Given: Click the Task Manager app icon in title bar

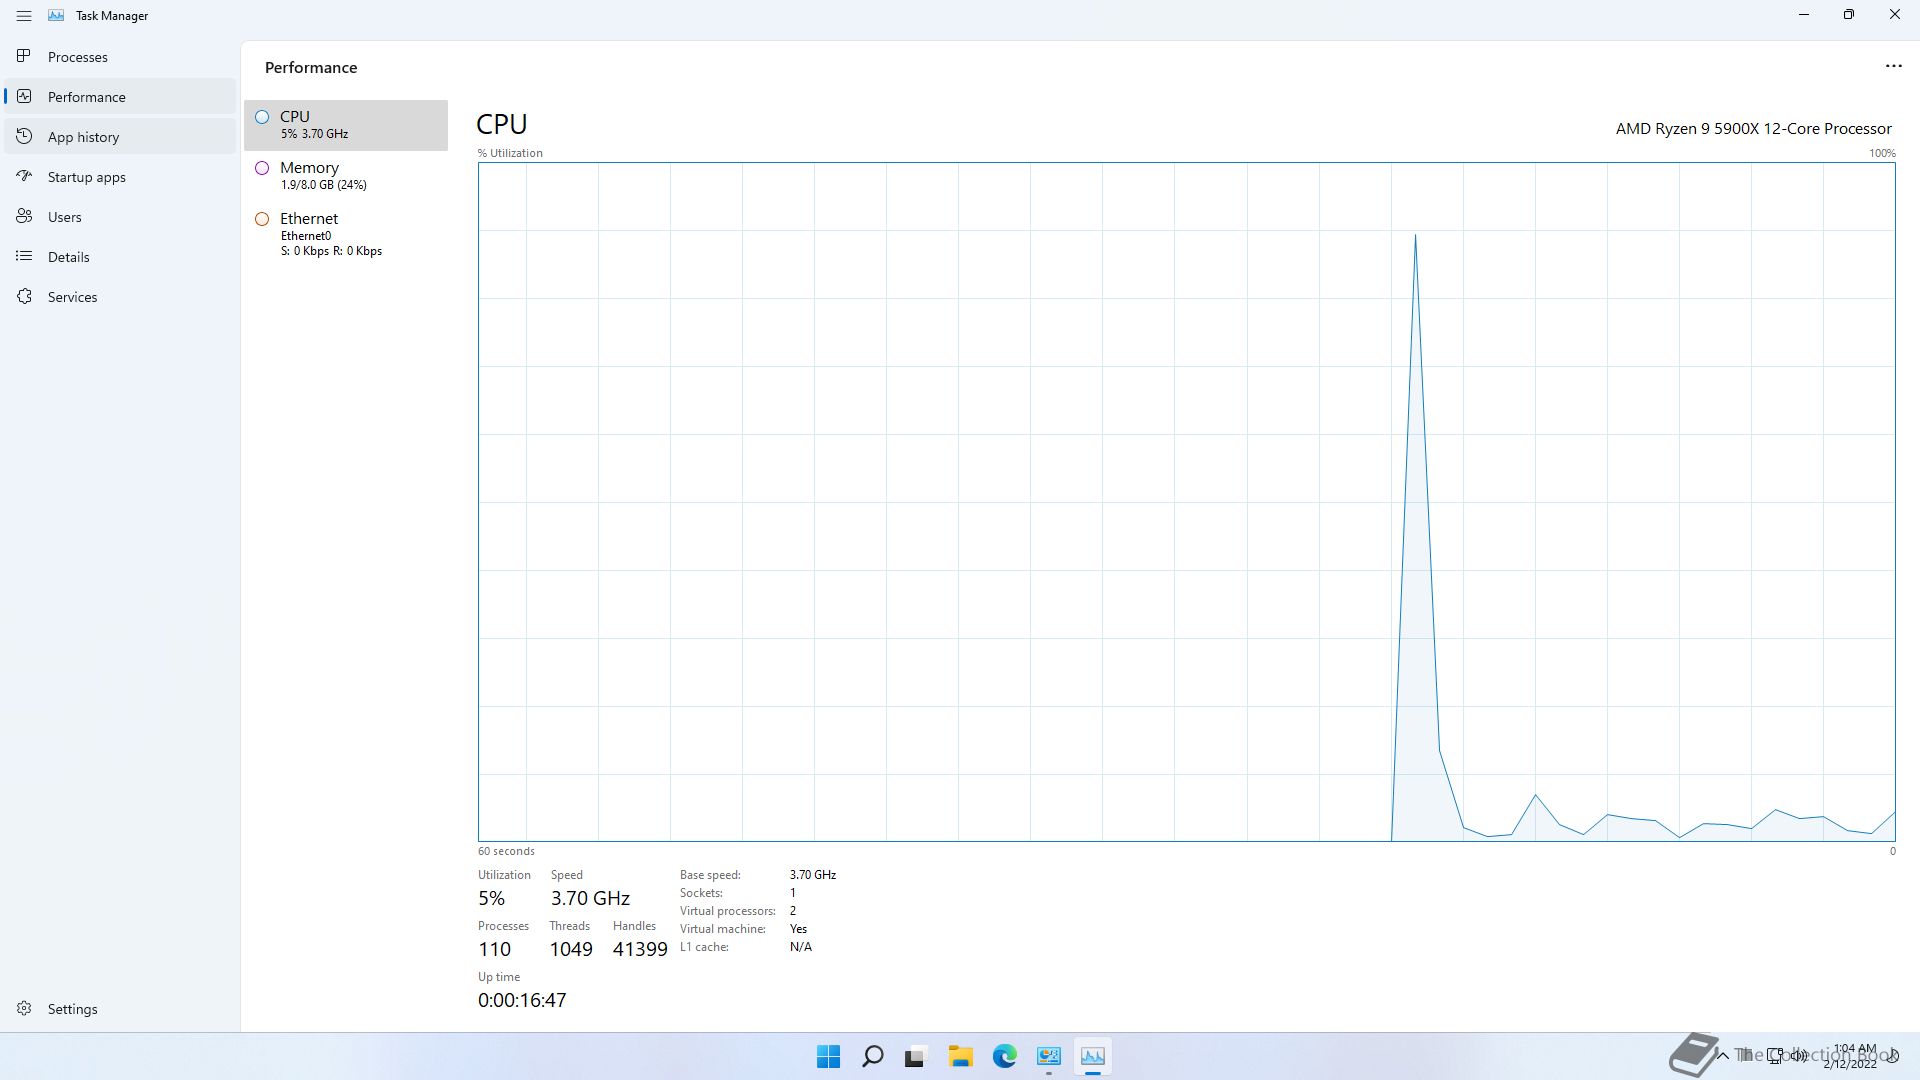Looking at the screenshot, I should coord(56,16).
